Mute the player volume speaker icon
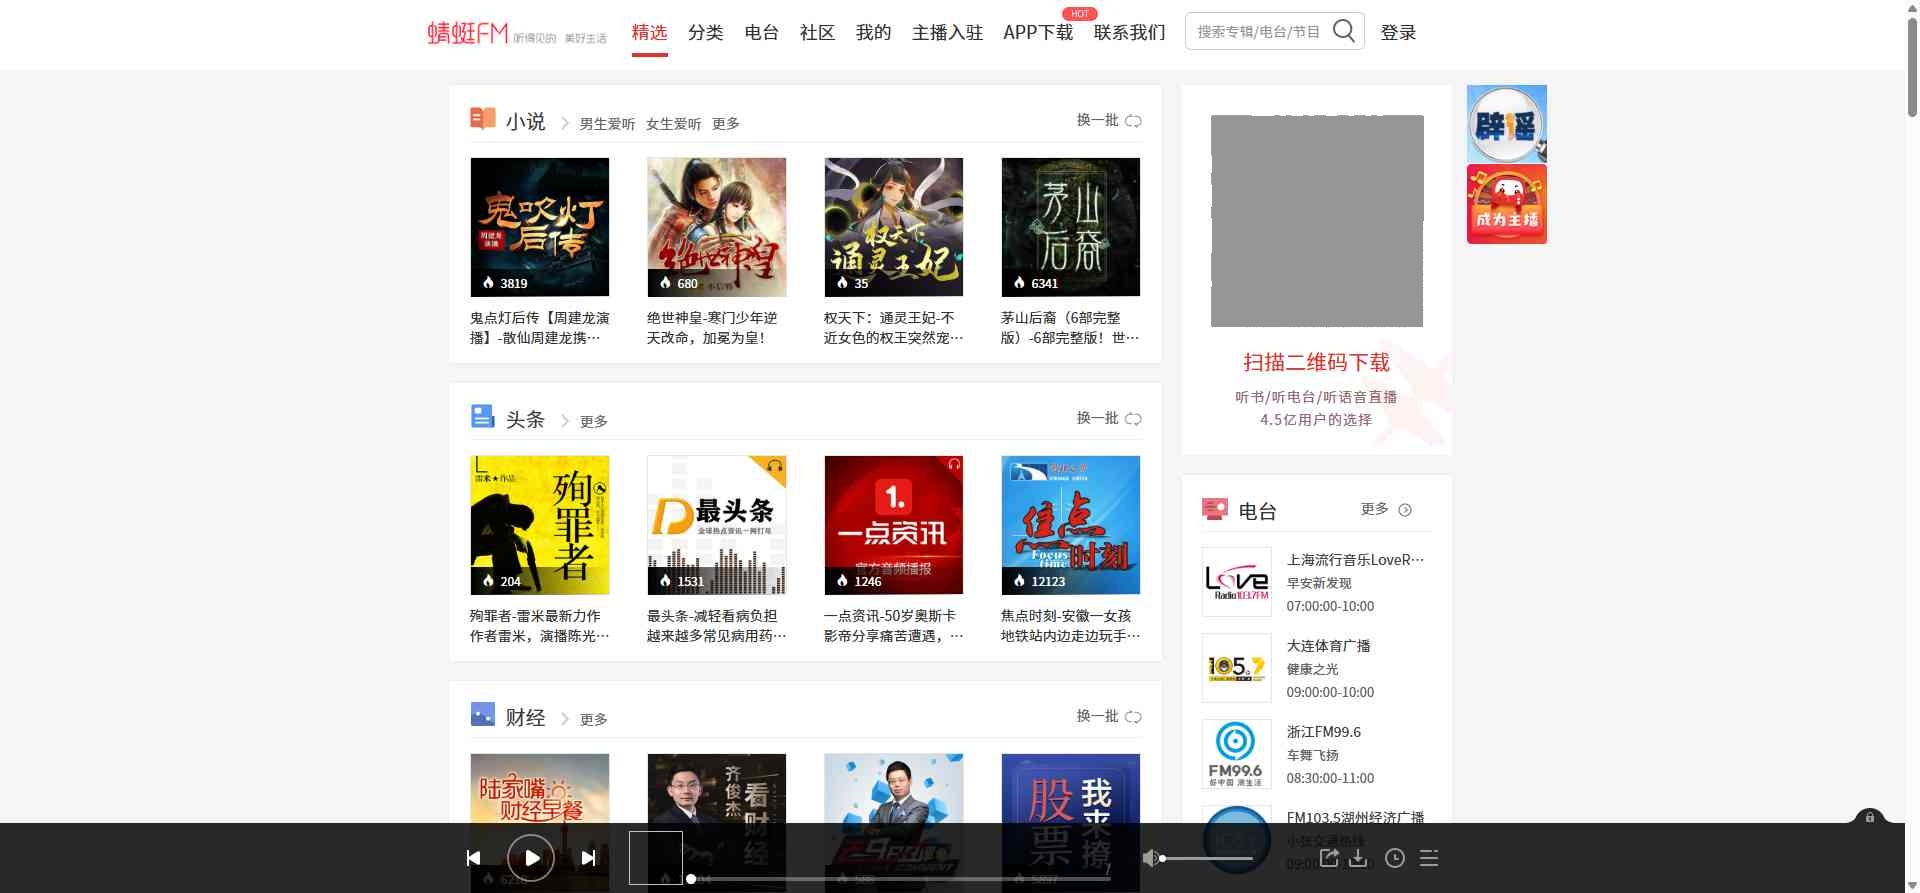The width and height of the screenshot is (1920, 893). (1150, 858)
